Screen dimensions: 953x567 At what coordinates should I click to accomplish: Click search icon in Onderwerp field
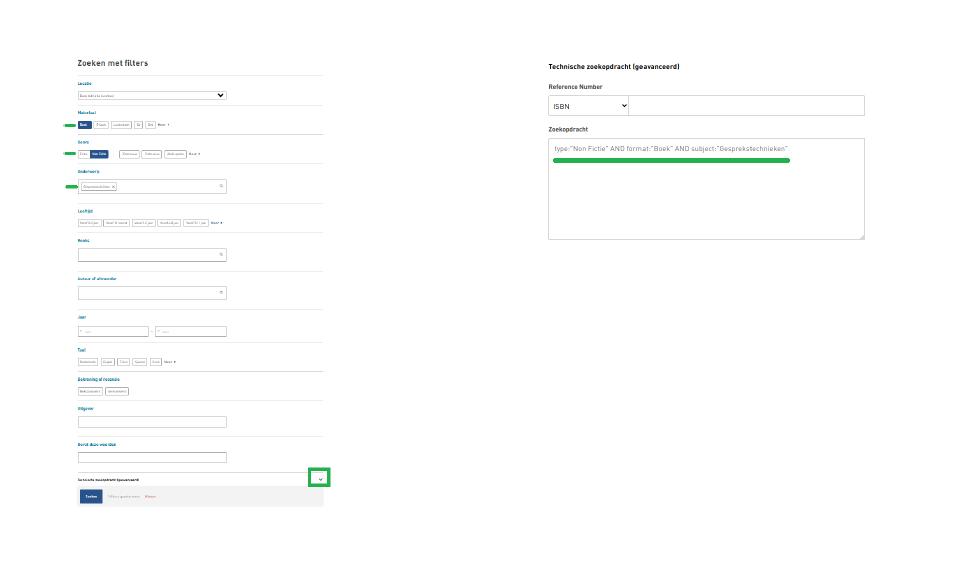pyautogui.click(x=221, y=186)
